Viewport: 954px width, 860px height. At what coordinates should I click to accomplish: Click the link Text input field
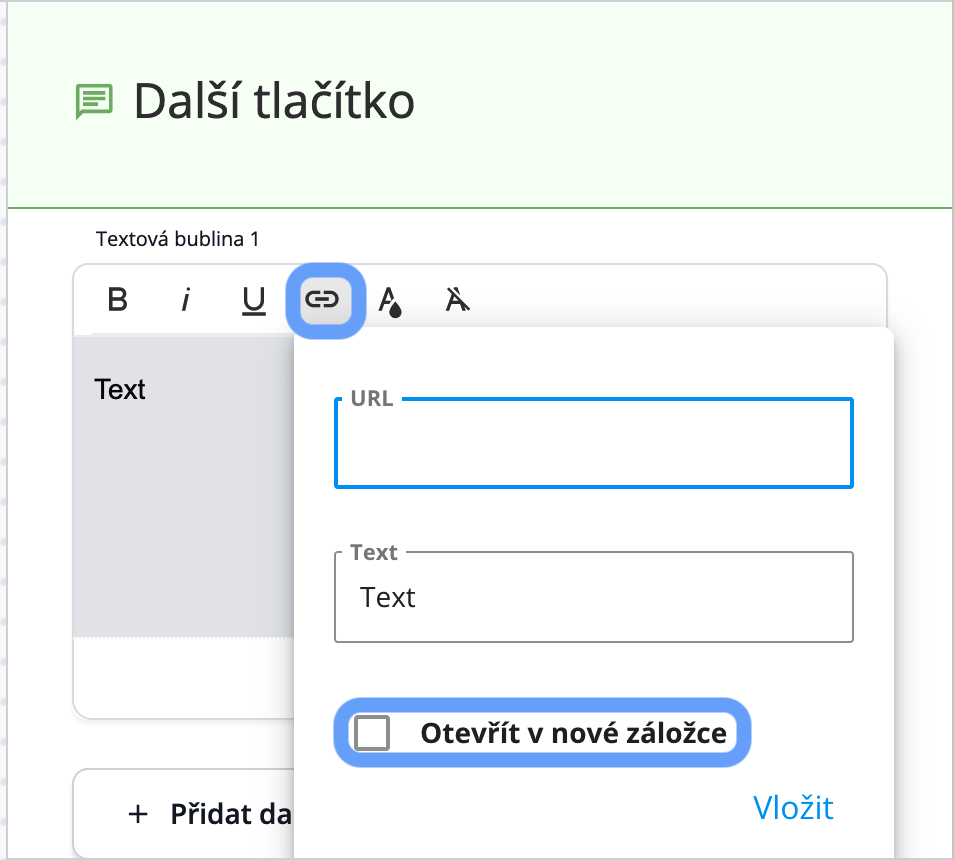594,597
